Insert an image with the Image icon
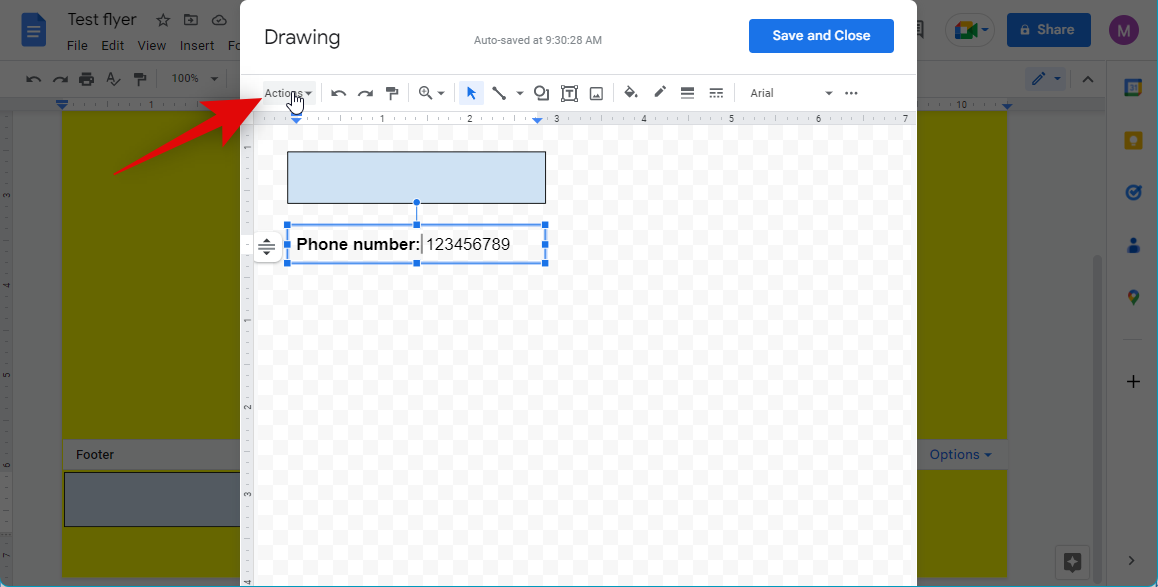The height and width of the screenshot is (587, 1158). (596, 93)
